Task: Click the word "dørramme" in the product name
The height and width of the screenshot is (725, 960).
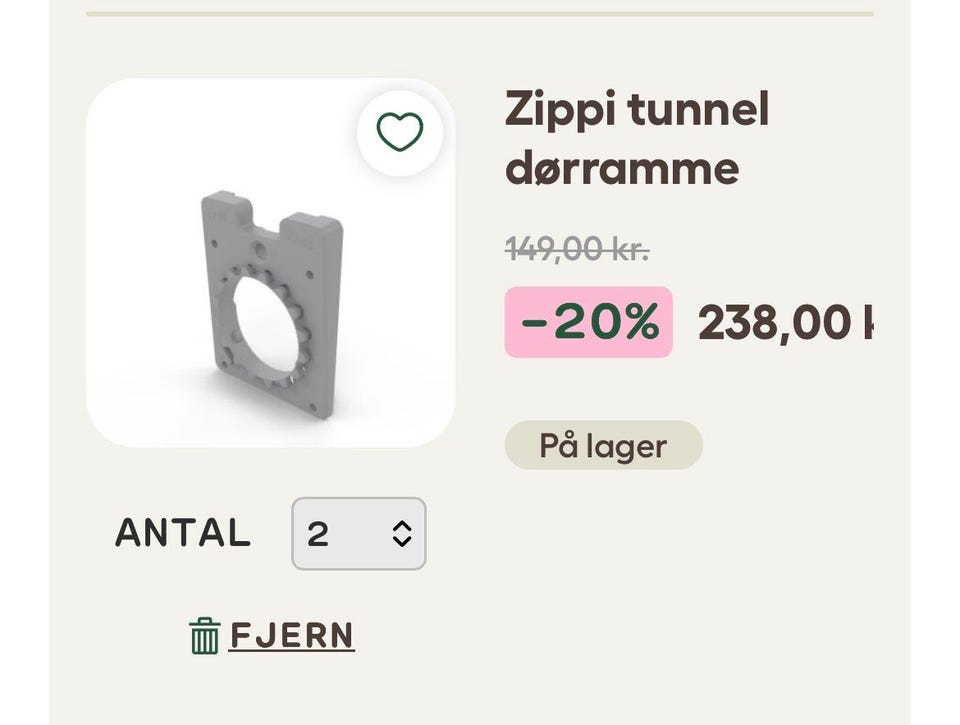Action: coord(621,168)
